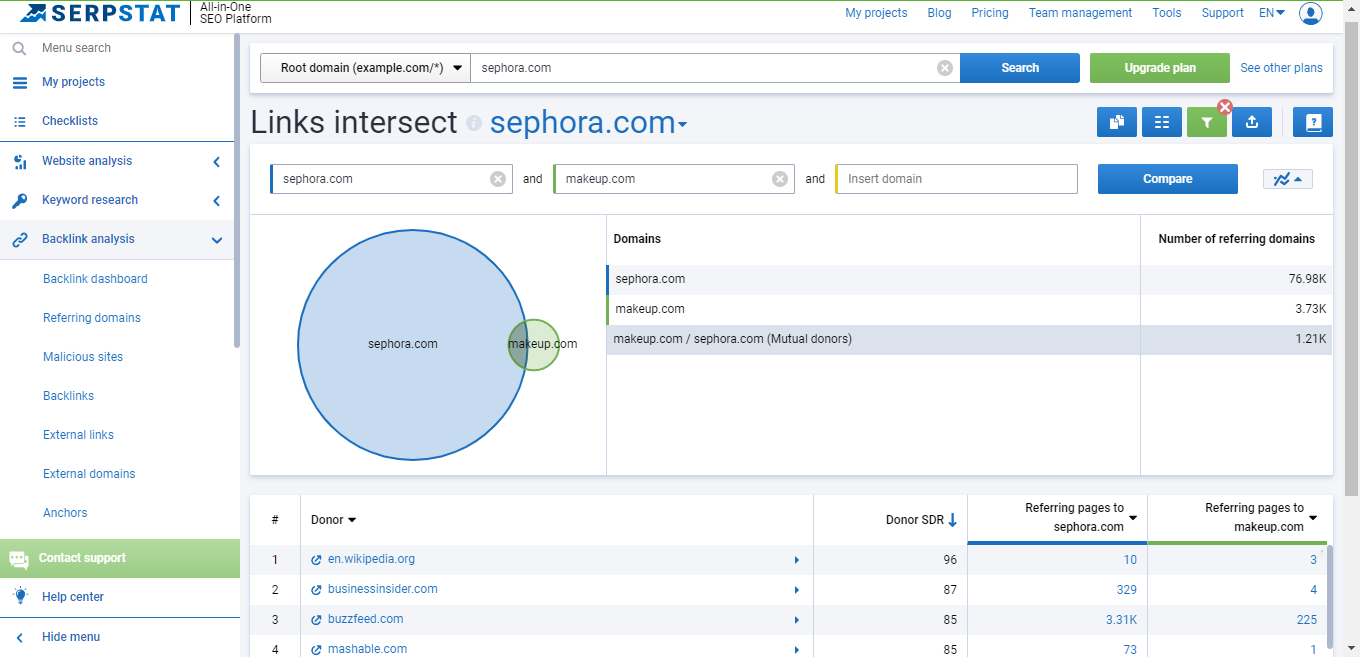Click the Website analysis chart icon
This screenshot has height=657, width=1360.
click(x=19, y=161)
